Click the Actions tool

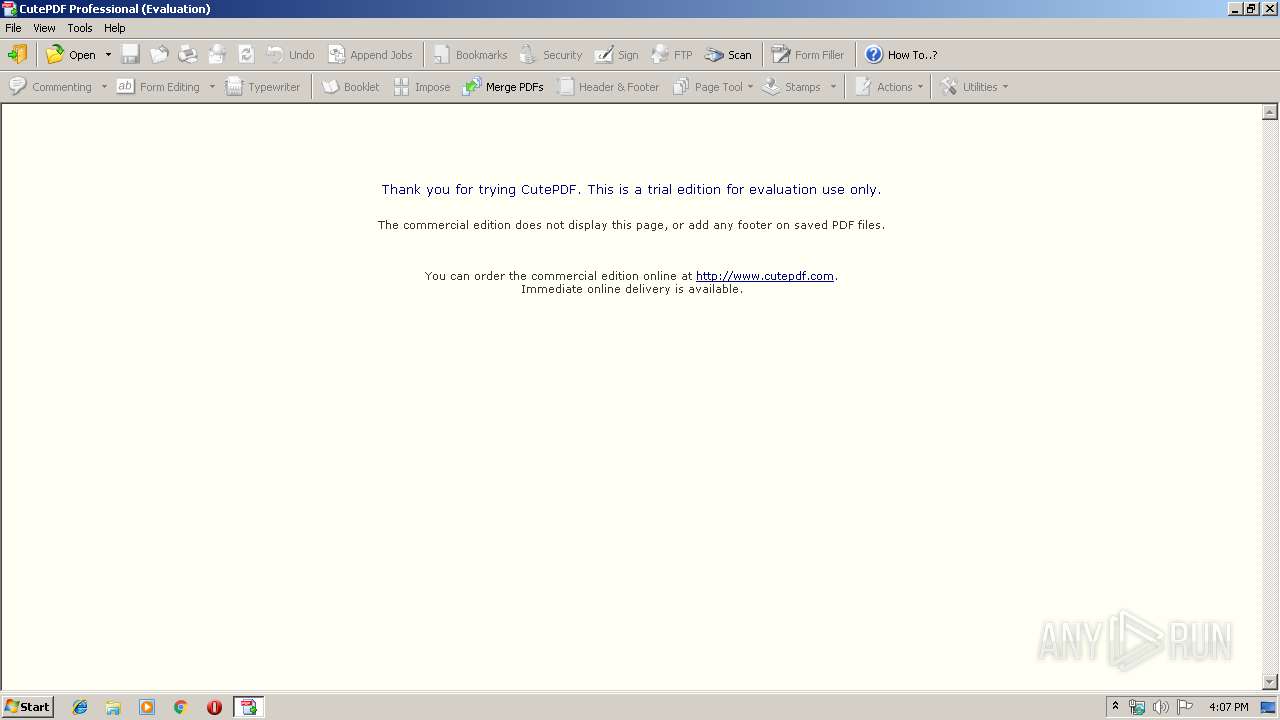pyautogui.click(x=883, y=87)
